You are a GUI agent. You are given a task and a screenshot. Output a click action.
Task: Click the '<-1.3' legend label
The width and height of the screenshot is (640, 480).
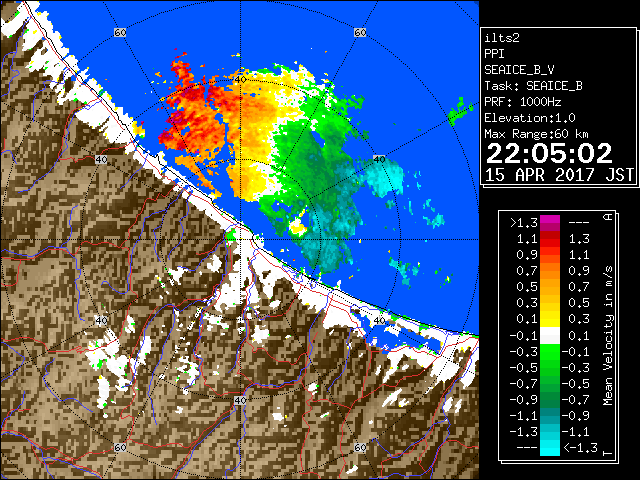580,447
